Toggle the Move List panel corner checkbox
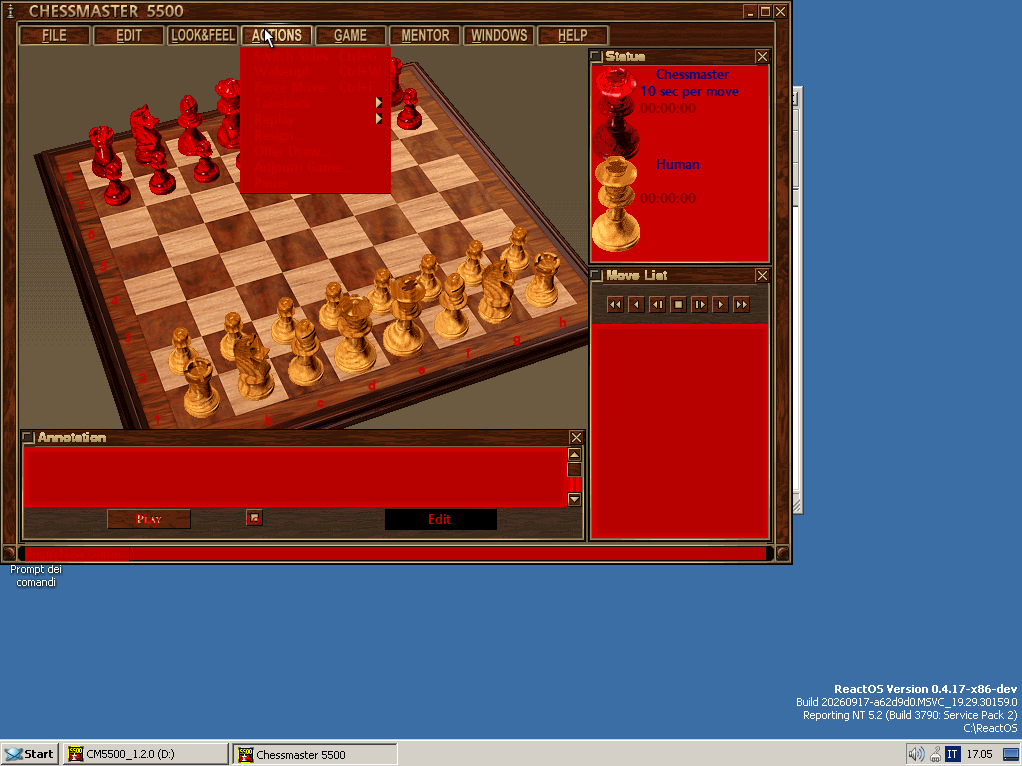The height and width of the screenshot is (766, 1022). point(596,275)
